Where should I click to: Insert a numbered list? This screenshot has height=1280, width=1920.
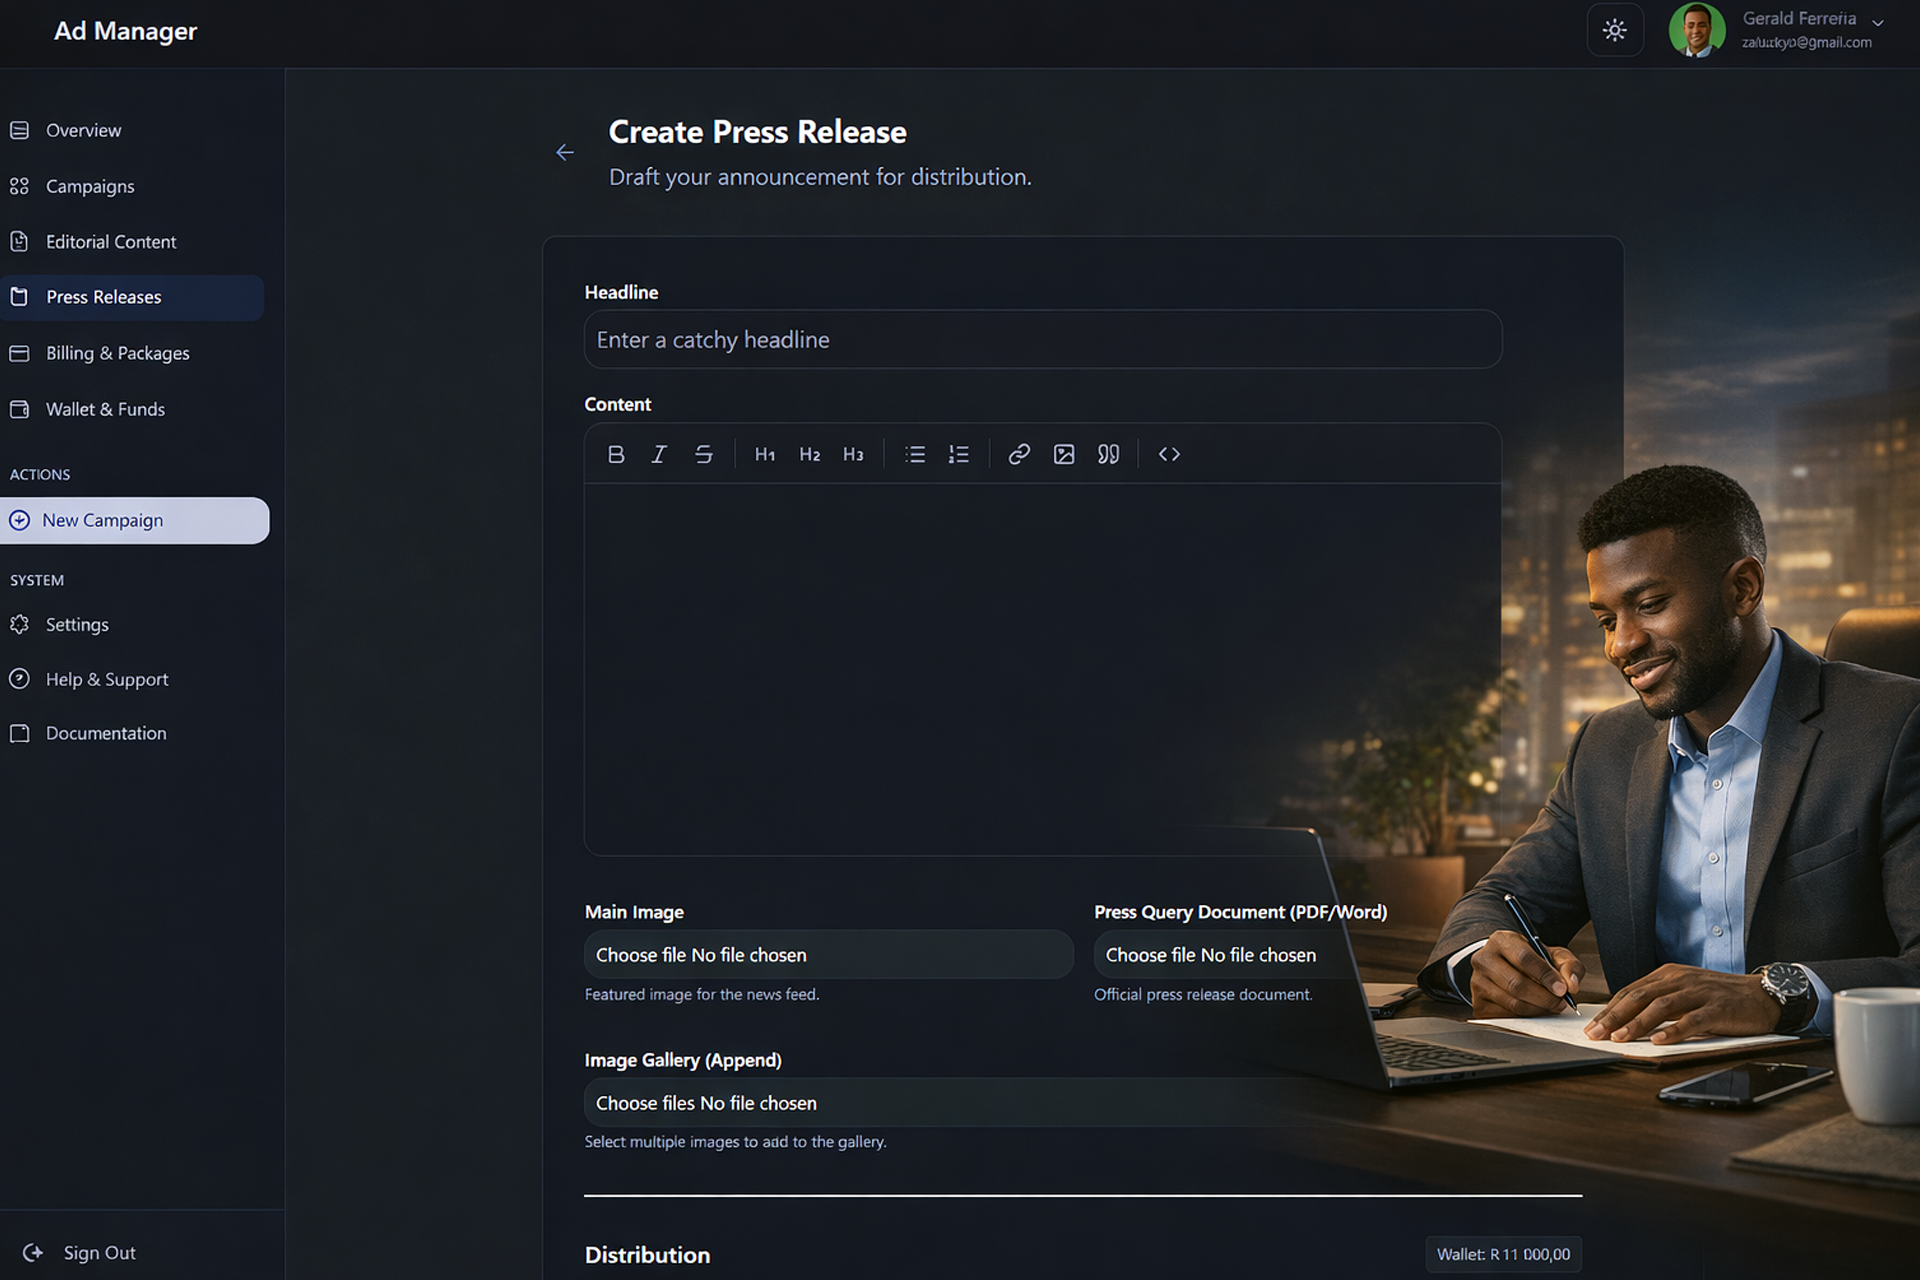pyautogui.click(x=958, y=454)
